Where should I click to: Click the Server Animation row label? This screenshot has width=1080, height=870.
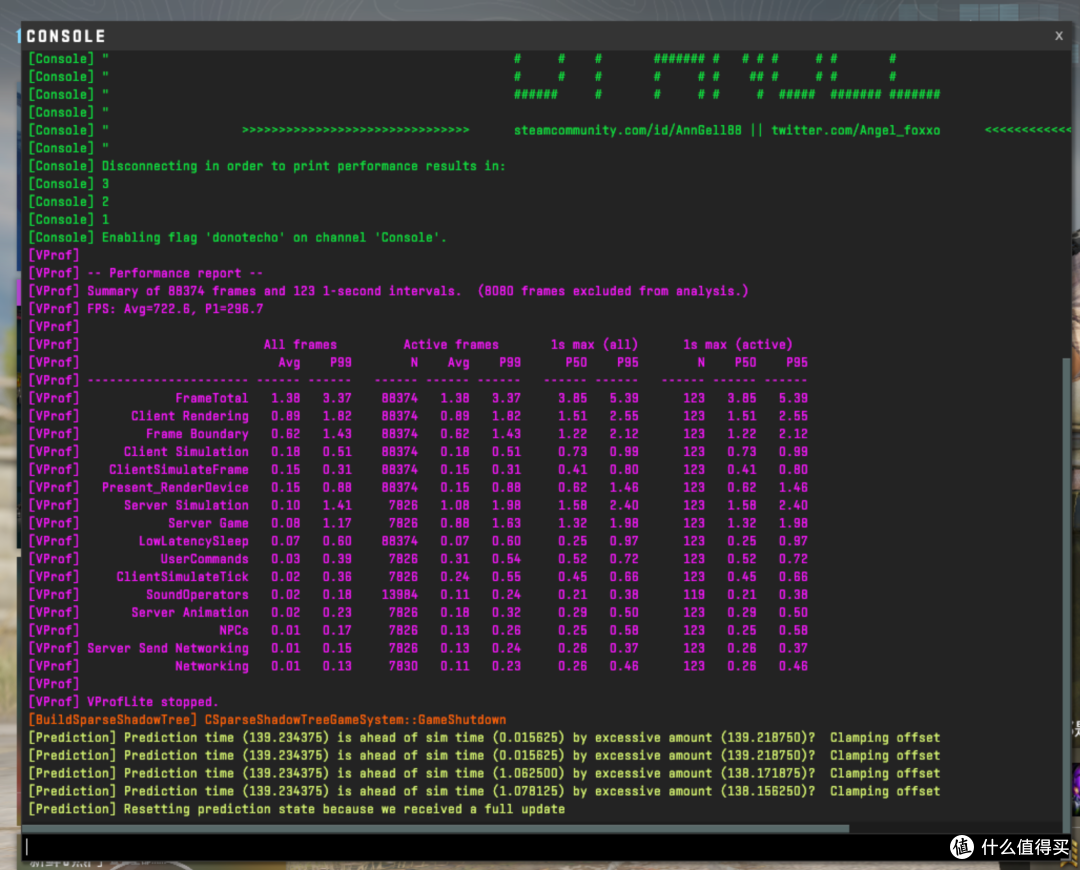[189, 613]
